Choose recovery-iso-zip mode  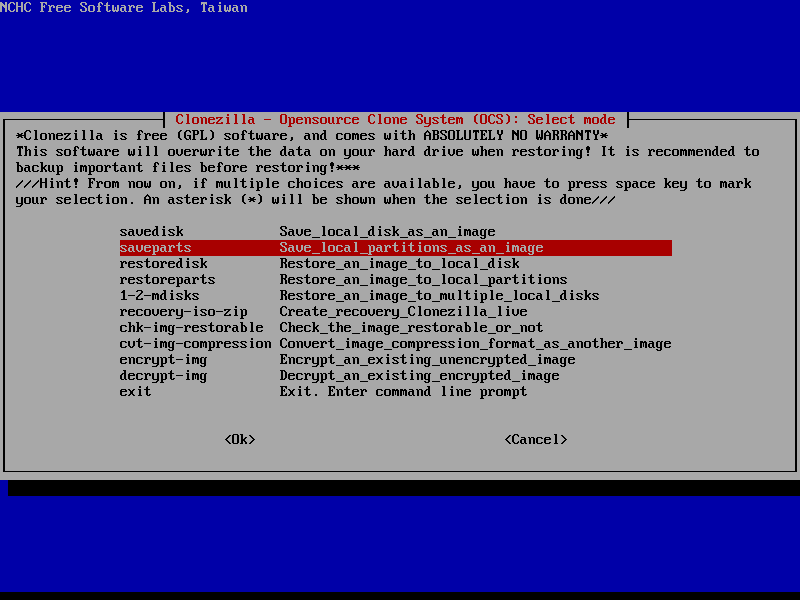tap(395, 312)
